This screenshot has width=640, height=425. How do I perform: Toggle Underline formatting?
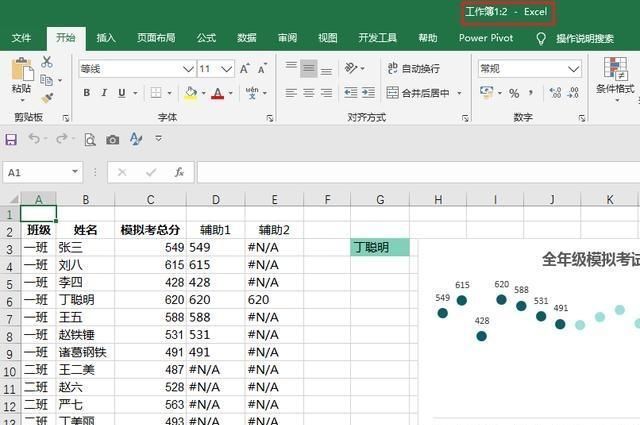122,93
